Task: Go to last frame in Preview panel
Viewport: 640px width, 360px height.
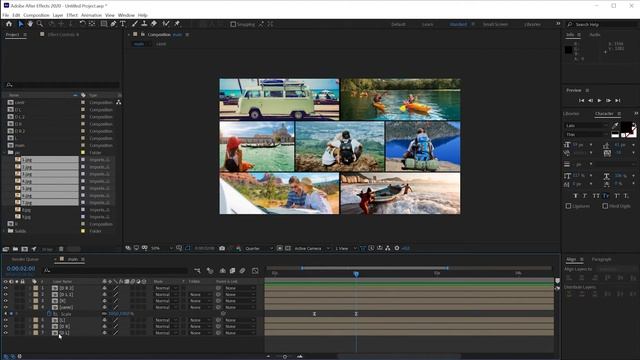Action: tap(618, 100)
